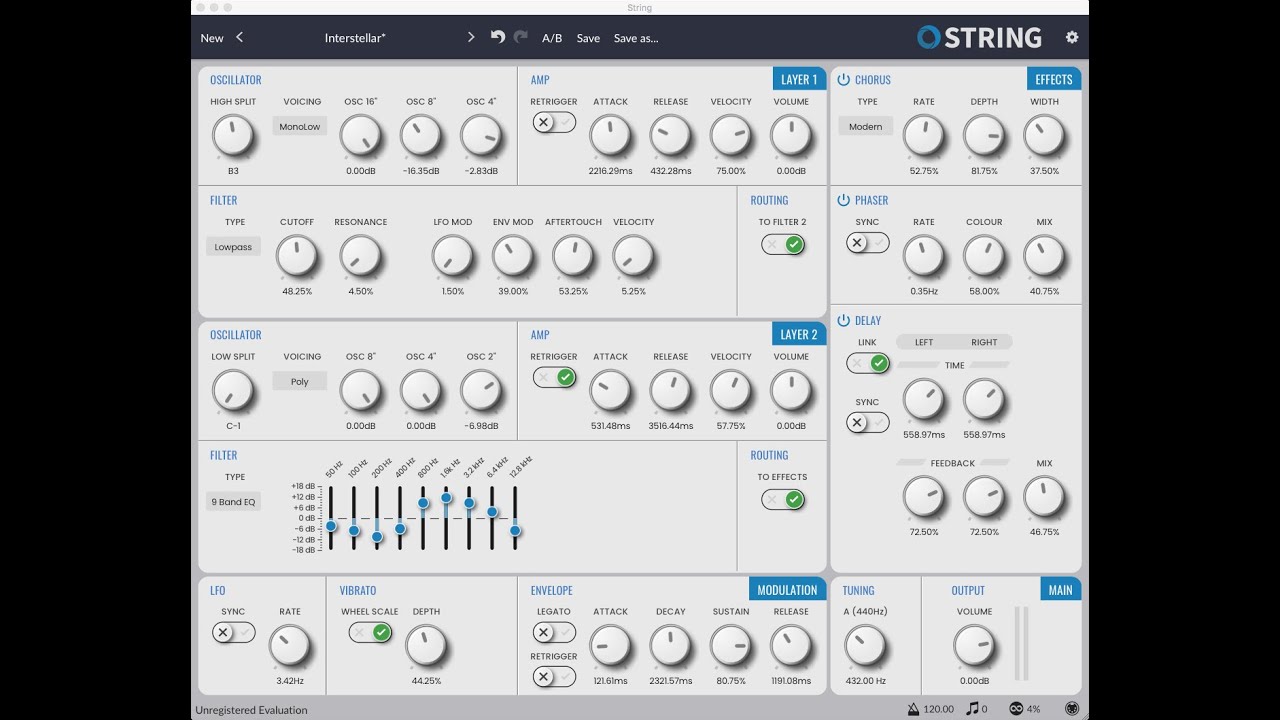Click Layer 1 Filter Cutoff knob

point(296,256)
